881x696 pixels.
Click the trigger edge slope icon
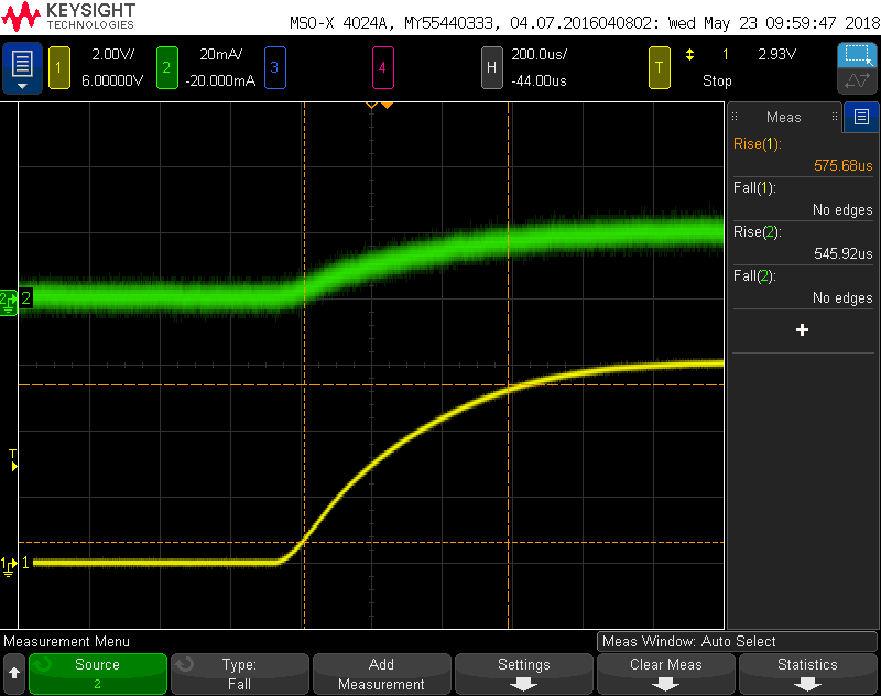click(690, 54)
